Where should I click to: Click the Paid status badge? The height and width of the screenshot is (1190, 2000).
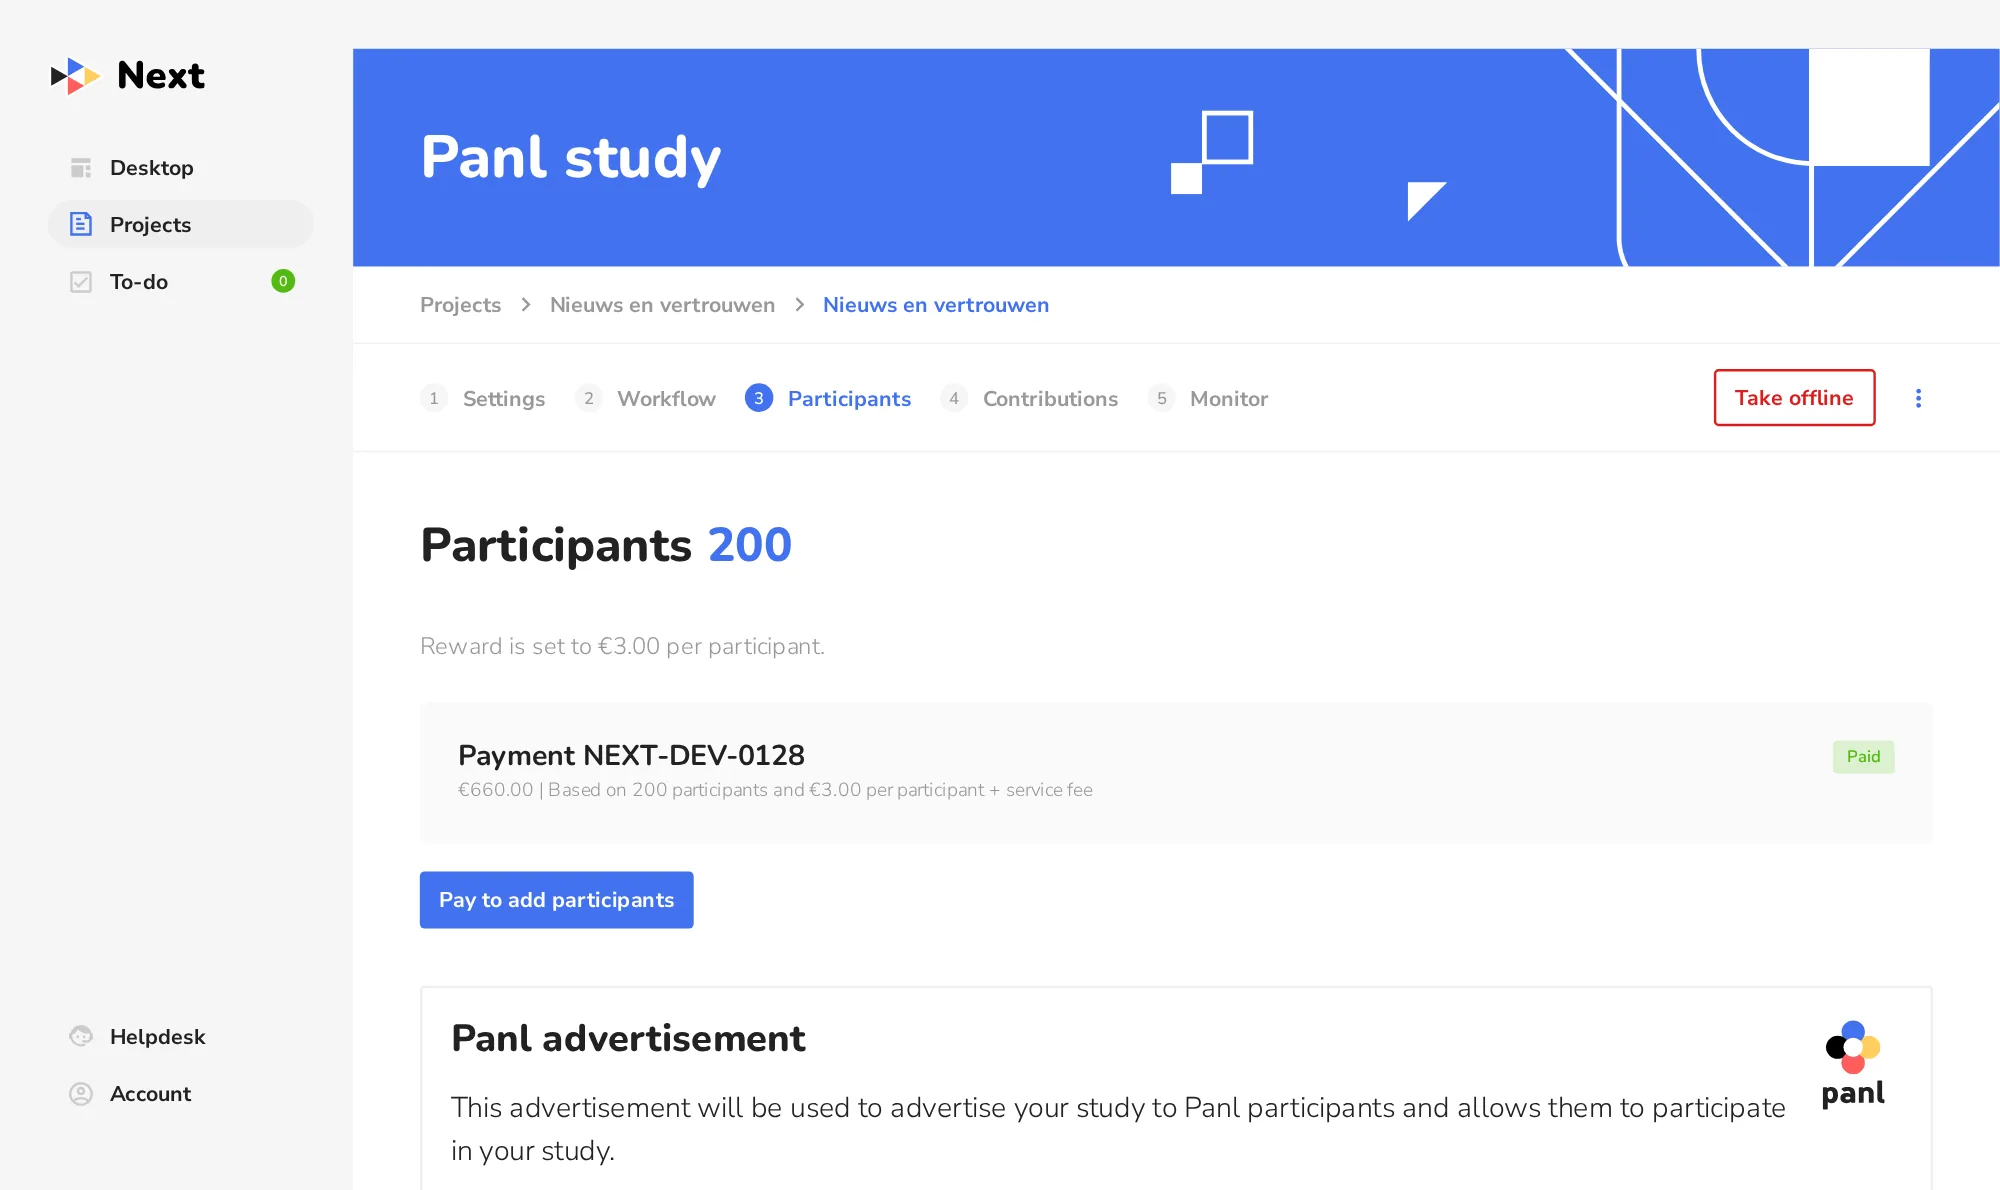pos(1863,757)
